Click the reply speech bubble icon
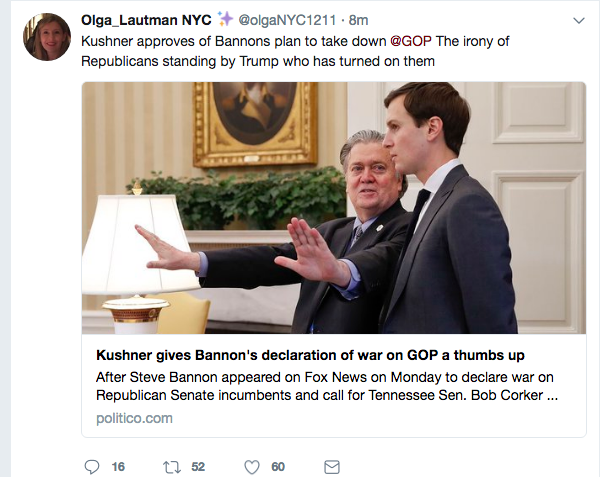Image resolution: width=600 pixels, height=477 pixels. point(93,467)
